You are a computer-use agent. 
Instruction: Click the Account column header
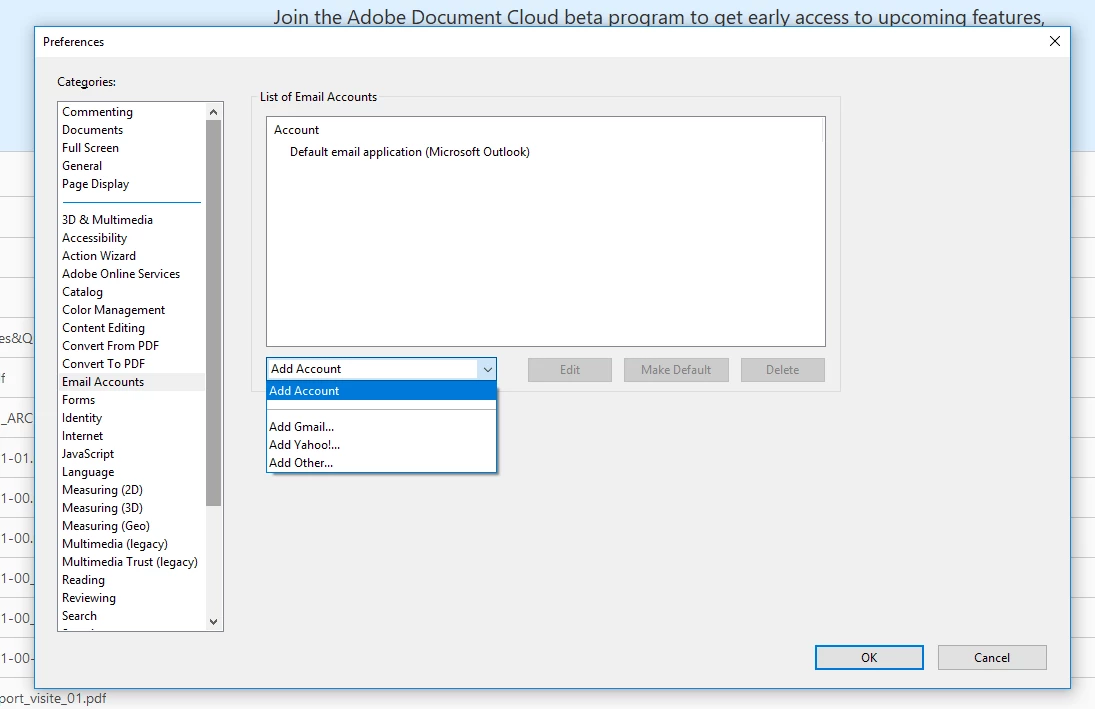coord(545,130)
